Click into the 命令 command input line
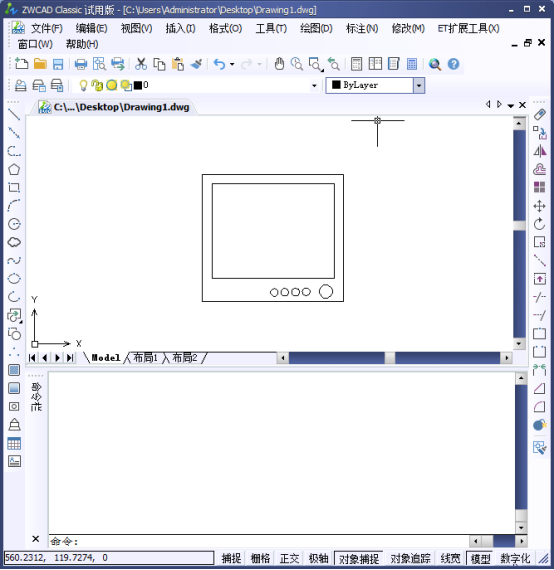 pos(258,541)
